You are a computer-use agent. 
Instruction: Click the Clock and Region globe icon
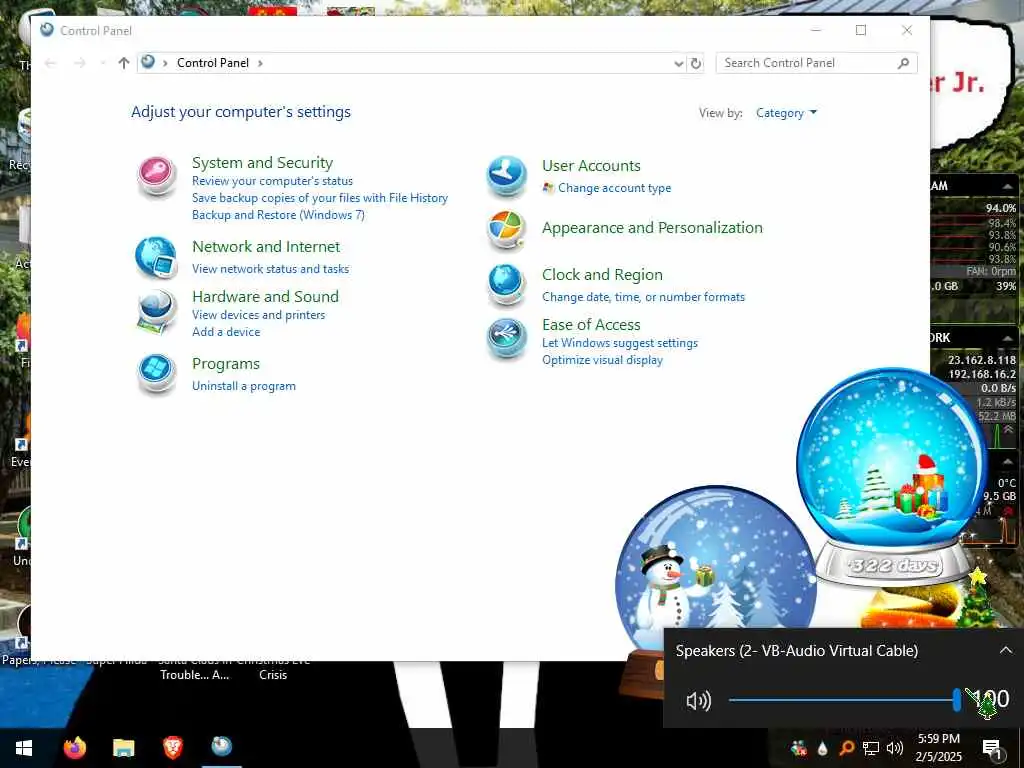[506, 285]
